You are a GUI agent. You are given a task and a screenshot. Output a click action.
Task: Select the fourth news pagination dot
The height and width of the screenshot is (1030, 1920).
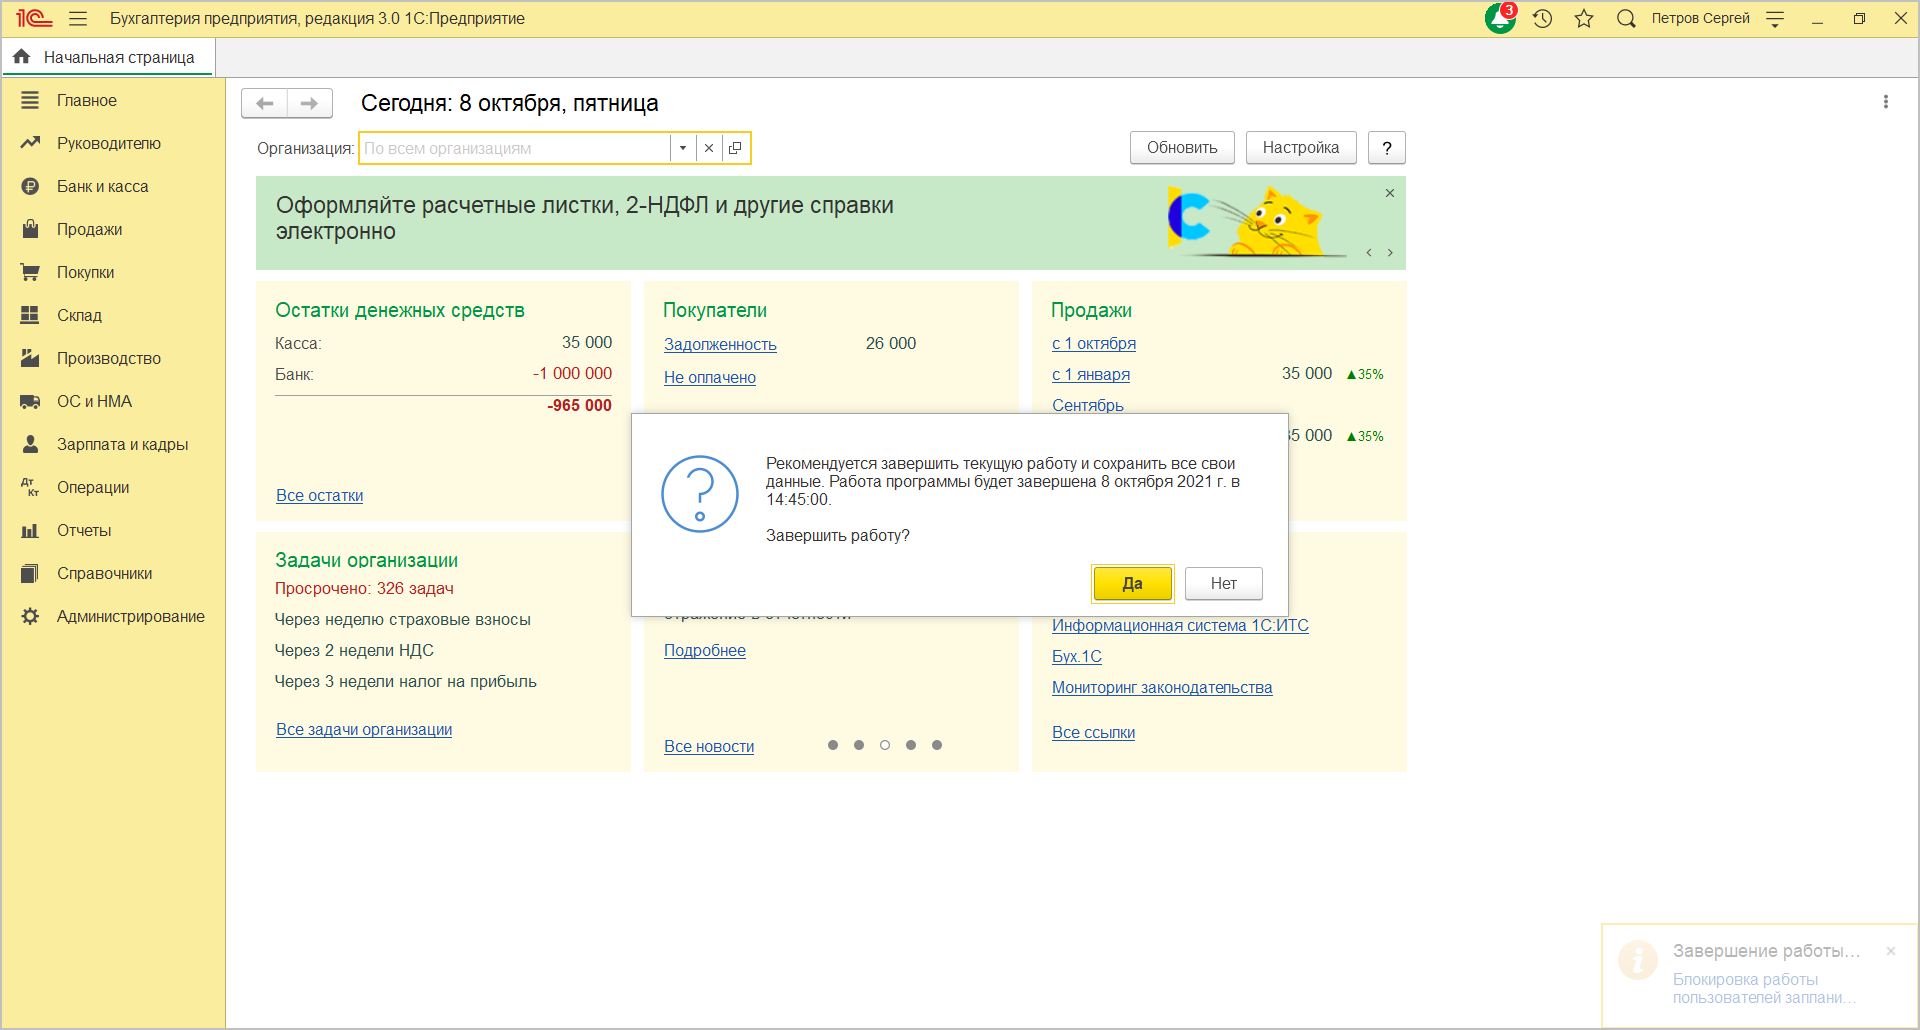click(x=911, y=745)
